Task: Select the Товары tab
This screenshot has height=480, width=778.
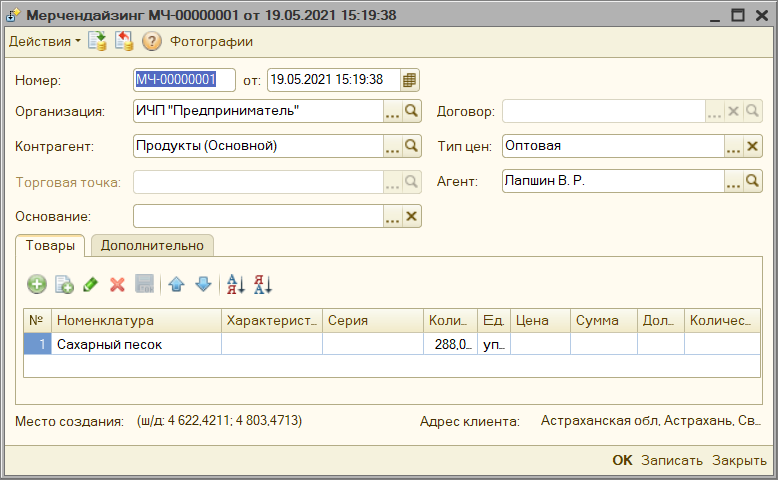Action: 50,246
